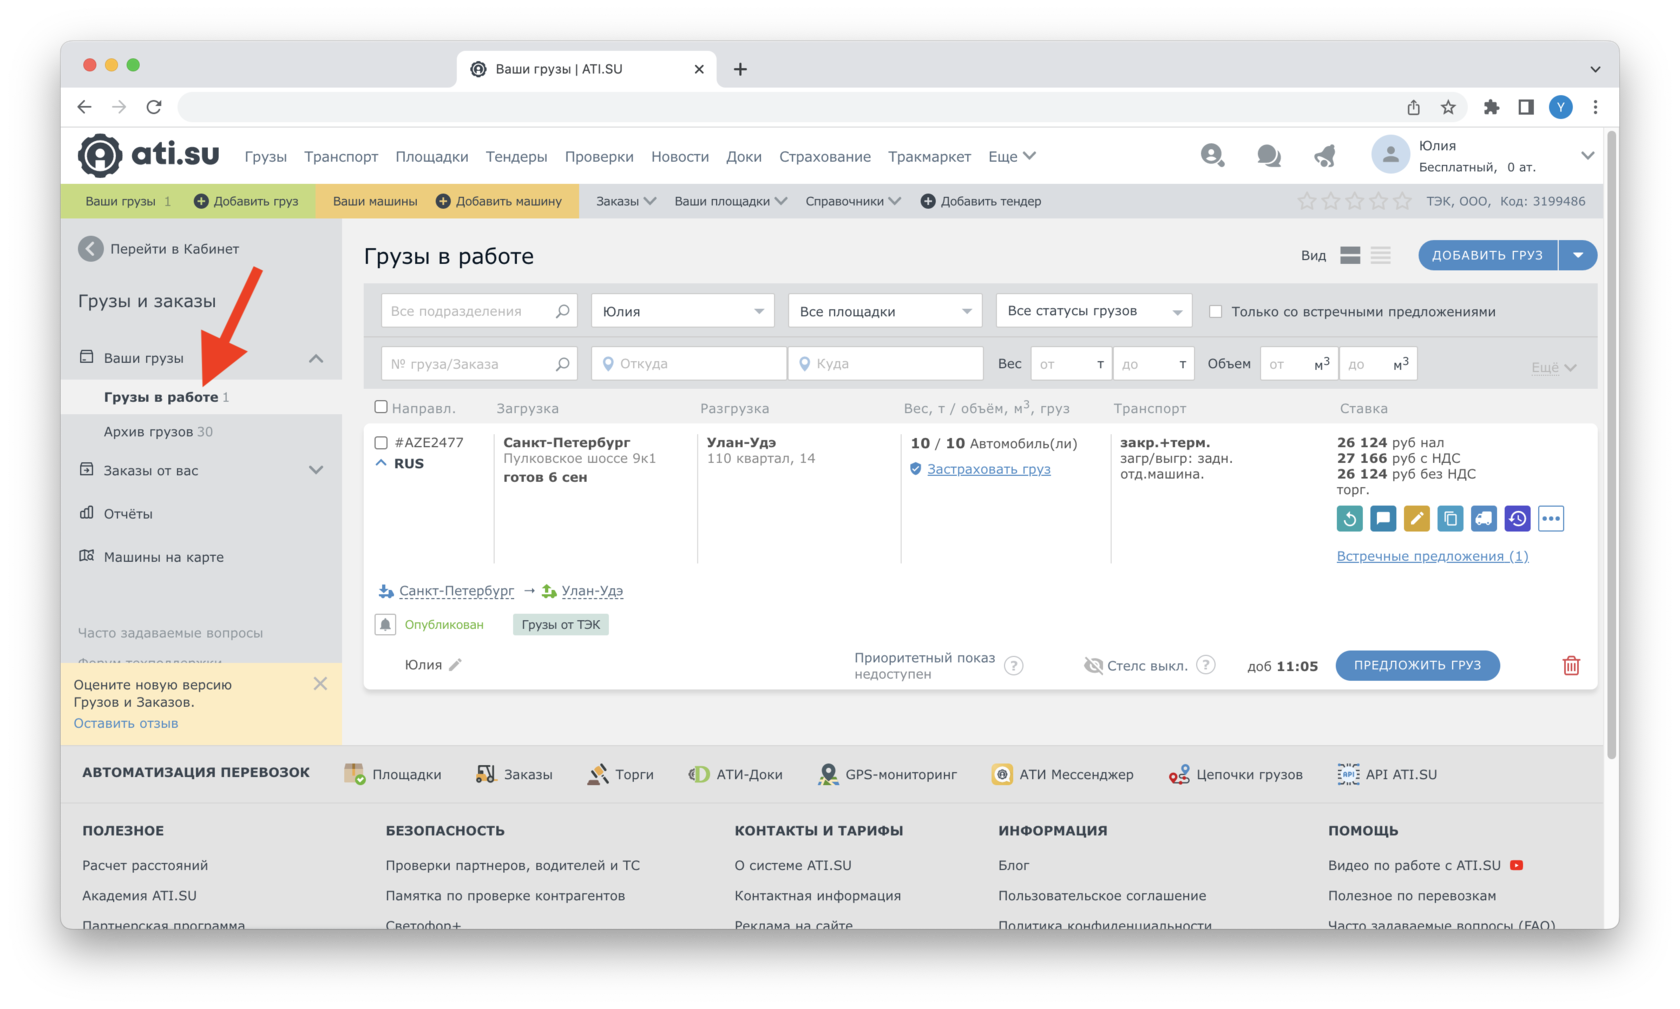Click the search icon in Все подразделения field
The image size is (1680, 1009).
tap(563, 311)
